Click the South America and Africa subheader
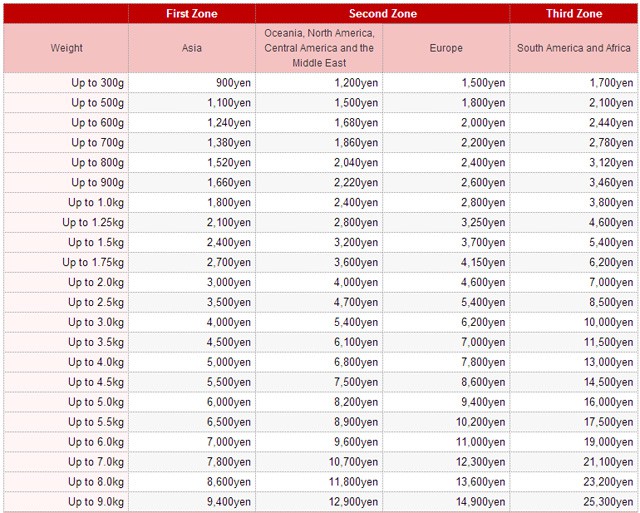The width and height of the screenshot is (640, 513). [x=573, y=48]
